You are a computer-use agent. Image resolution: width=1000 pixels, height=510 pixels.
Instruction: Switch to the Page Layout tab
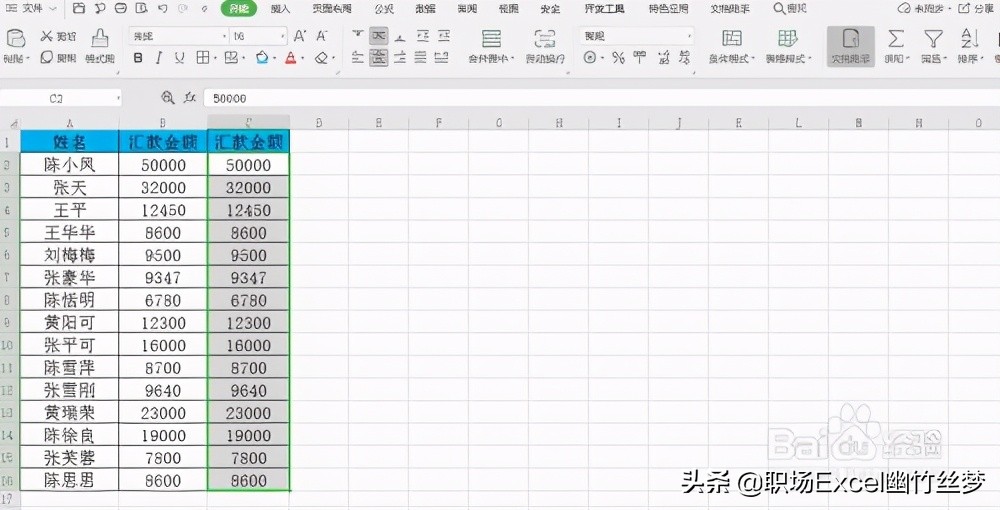tap(332, 9)
